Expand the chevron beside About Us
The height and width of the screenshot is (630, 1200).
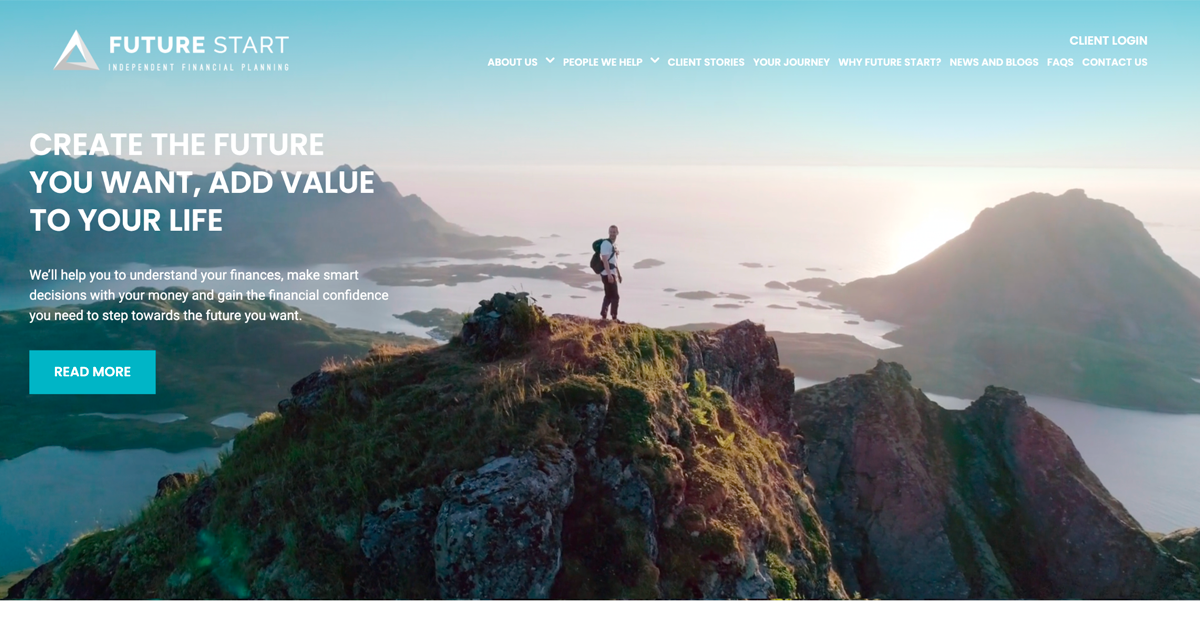tap(550, 61)
